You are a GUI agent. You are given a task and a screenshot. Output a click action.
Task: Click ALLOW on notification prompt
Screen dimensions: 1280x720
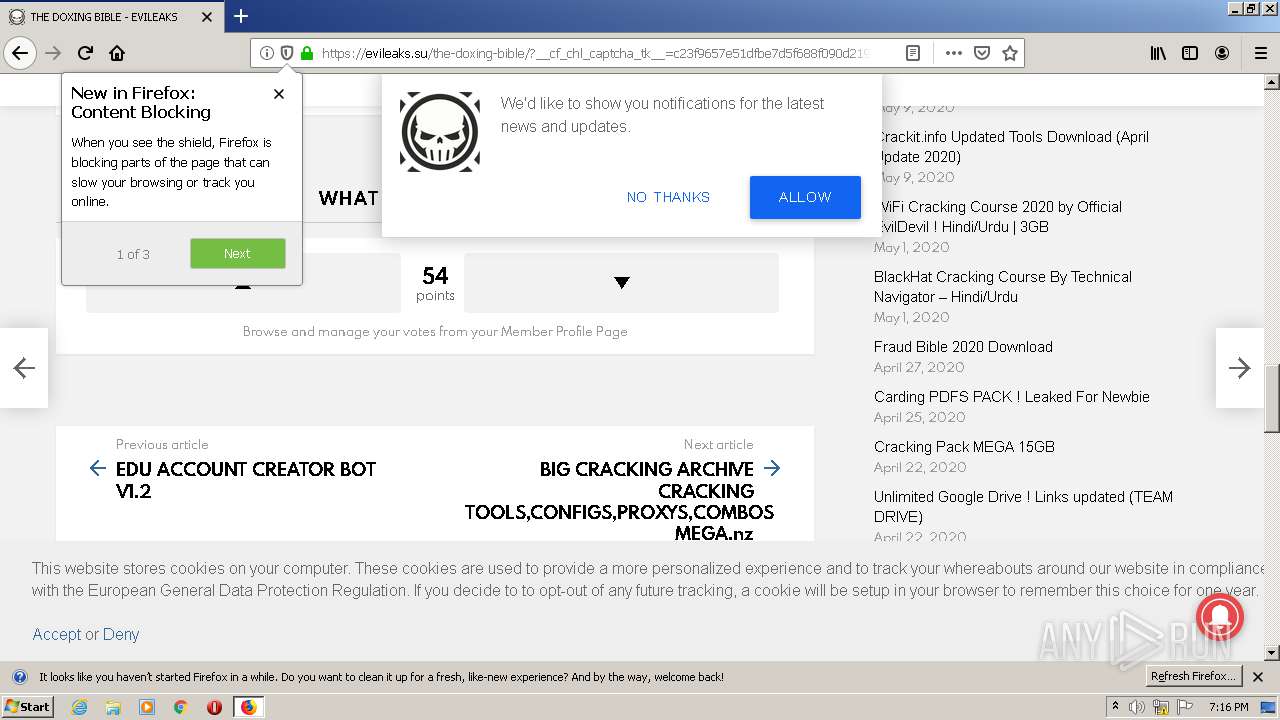(805, 197)
